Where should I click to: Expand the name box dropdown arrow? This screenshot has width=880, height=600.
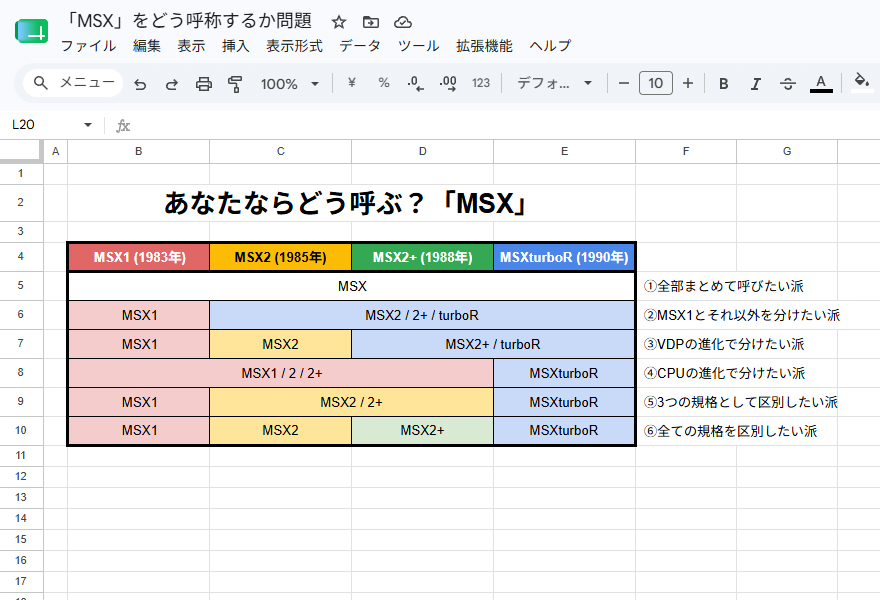tap(88, 125)
